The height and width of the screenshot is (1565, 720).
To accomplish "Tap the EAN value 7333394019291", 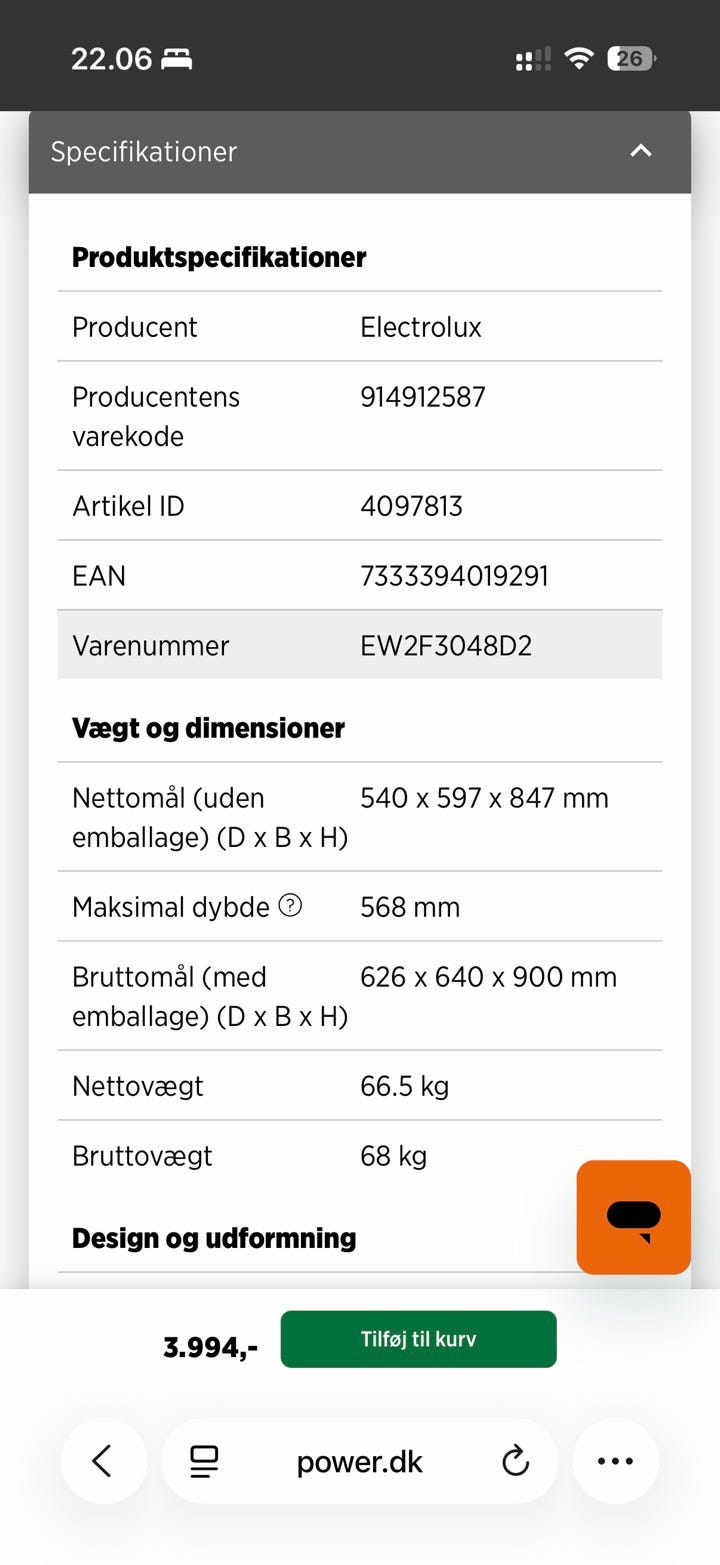I will 454,576.
